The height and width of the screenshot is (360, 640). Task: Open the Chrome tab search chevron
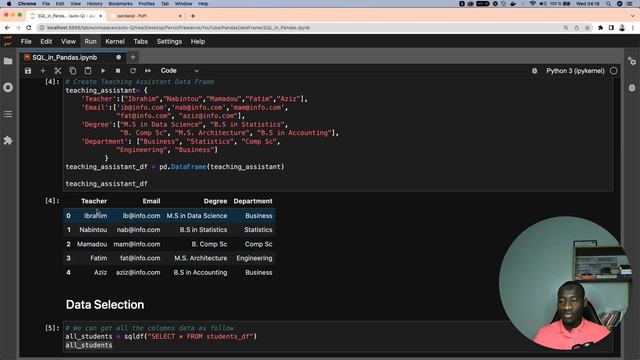click(x=633, y=16)
